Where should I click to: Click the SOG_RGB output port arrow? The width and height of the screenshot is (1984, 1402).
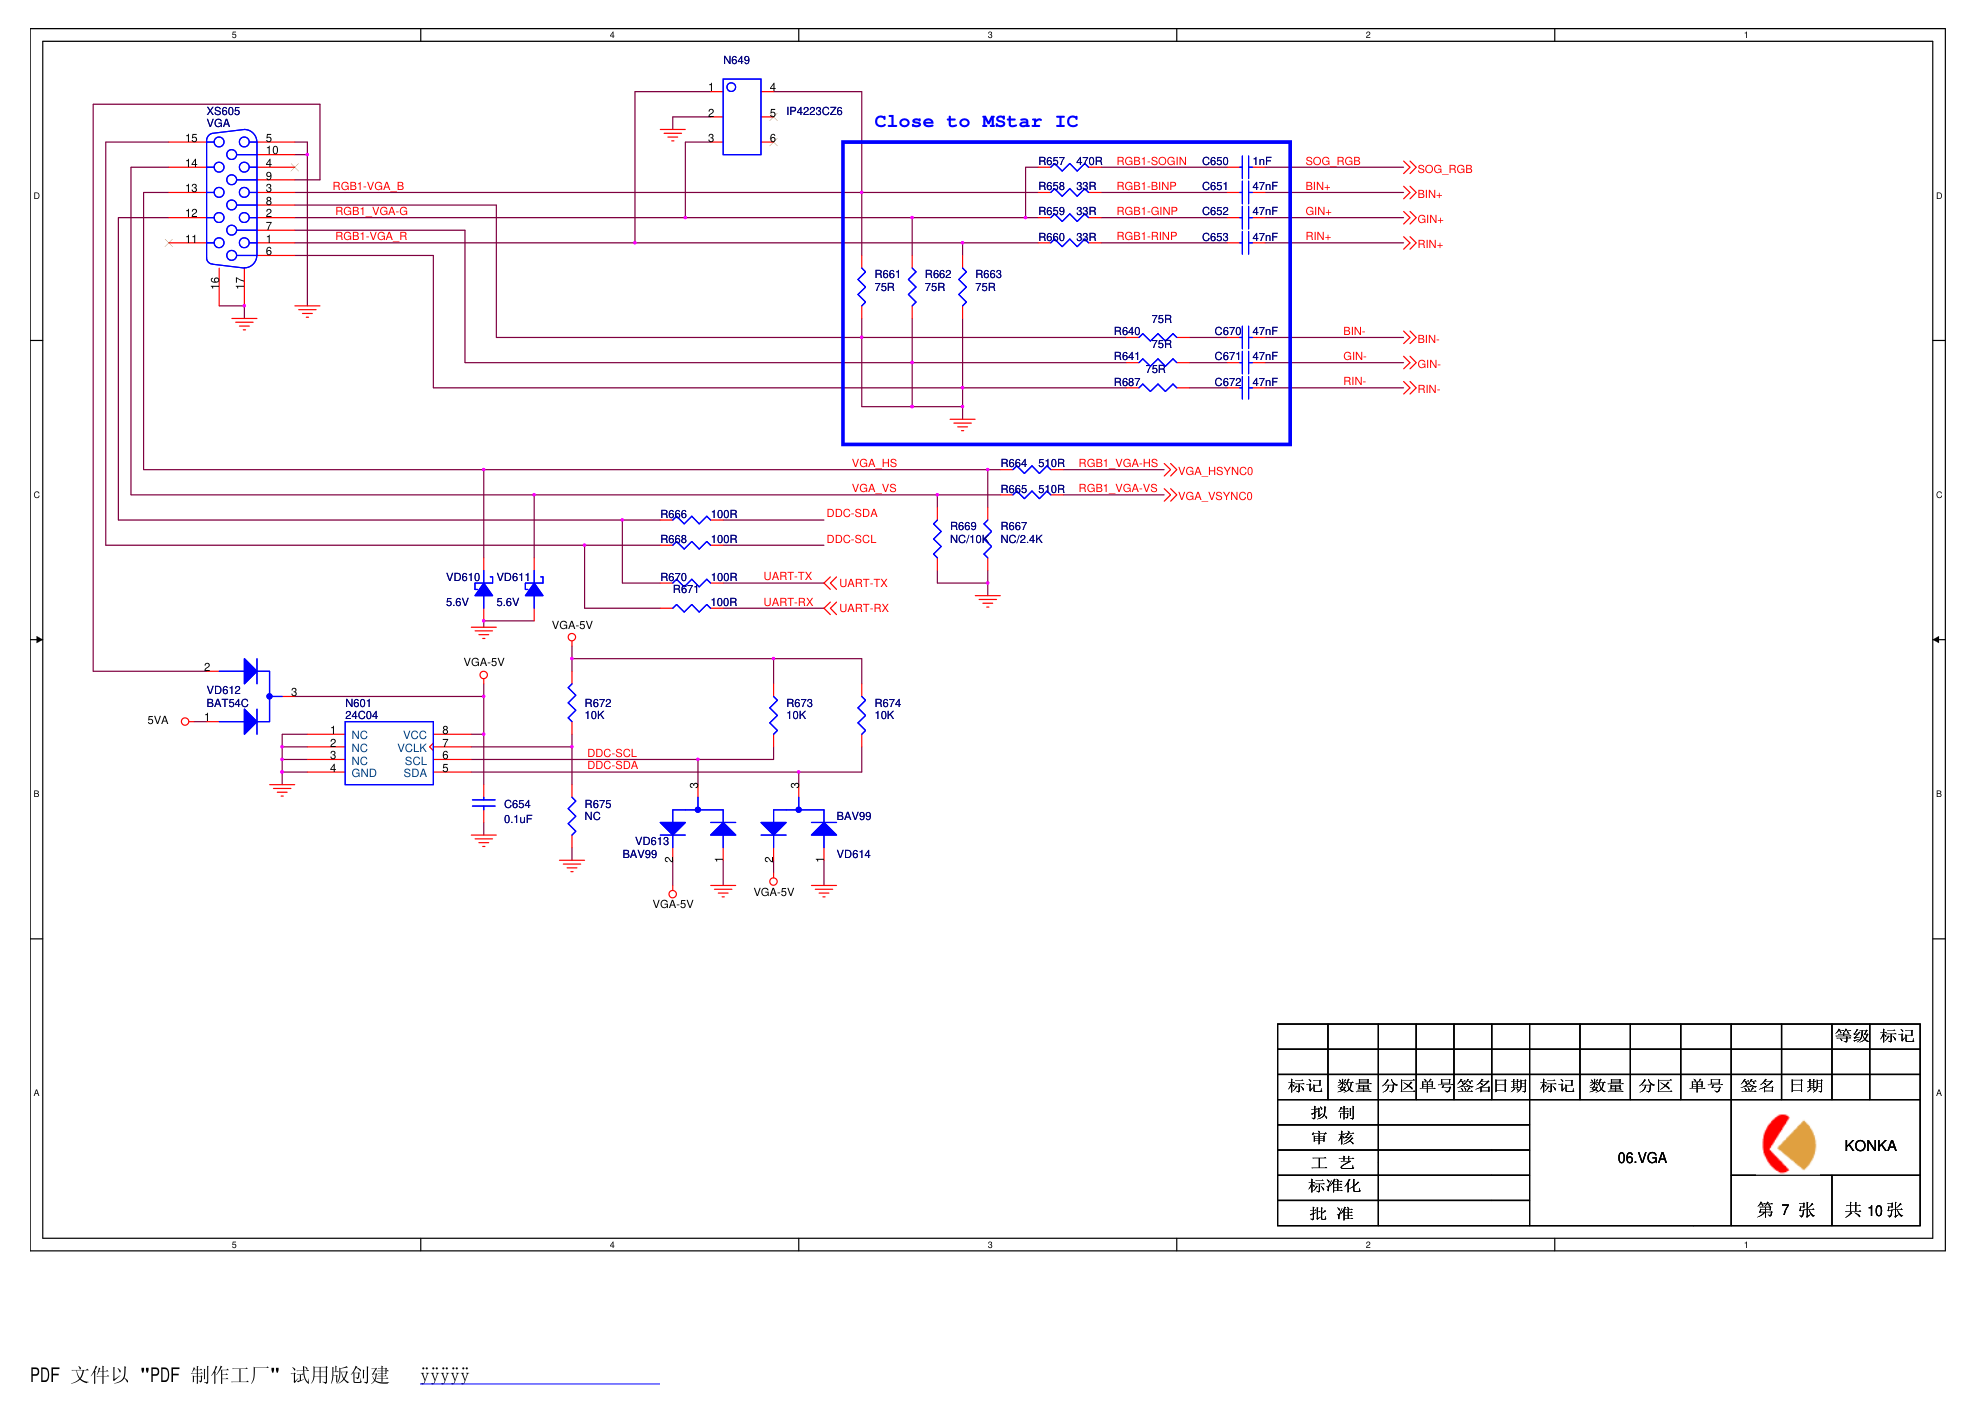[1410, 167]
